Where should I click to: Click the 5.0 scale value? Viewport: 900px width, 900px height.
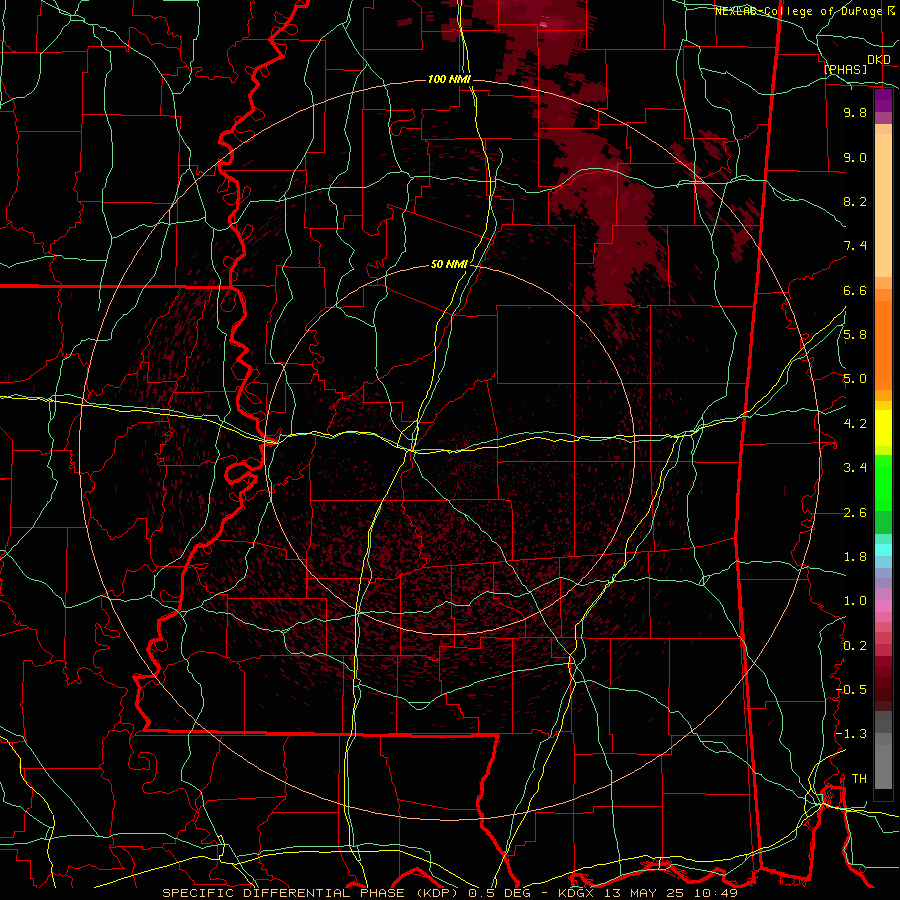(855, 379)
